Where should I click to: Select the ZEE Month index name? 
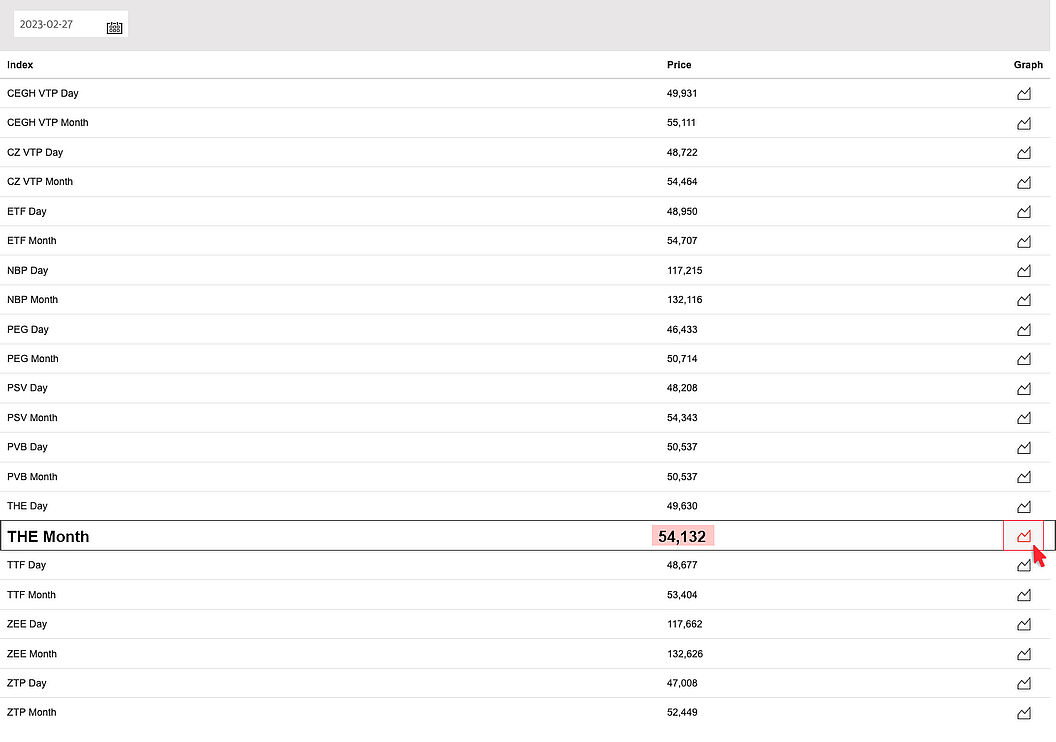coord(32,653)
